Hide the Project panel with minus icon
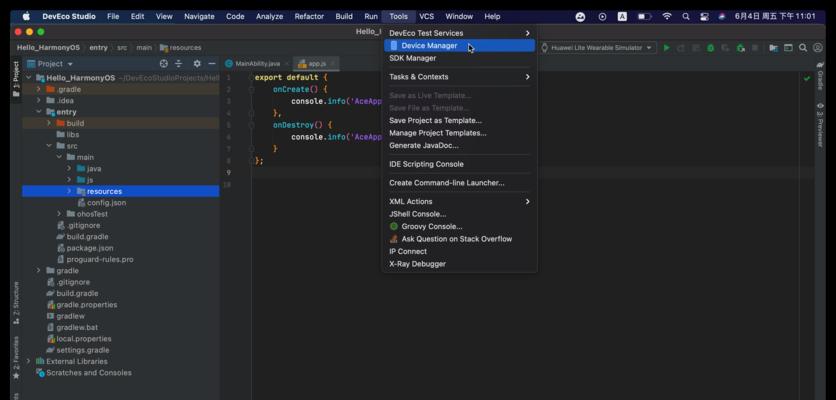Screen dimensions: 836x400 click(x=212, y=64)
